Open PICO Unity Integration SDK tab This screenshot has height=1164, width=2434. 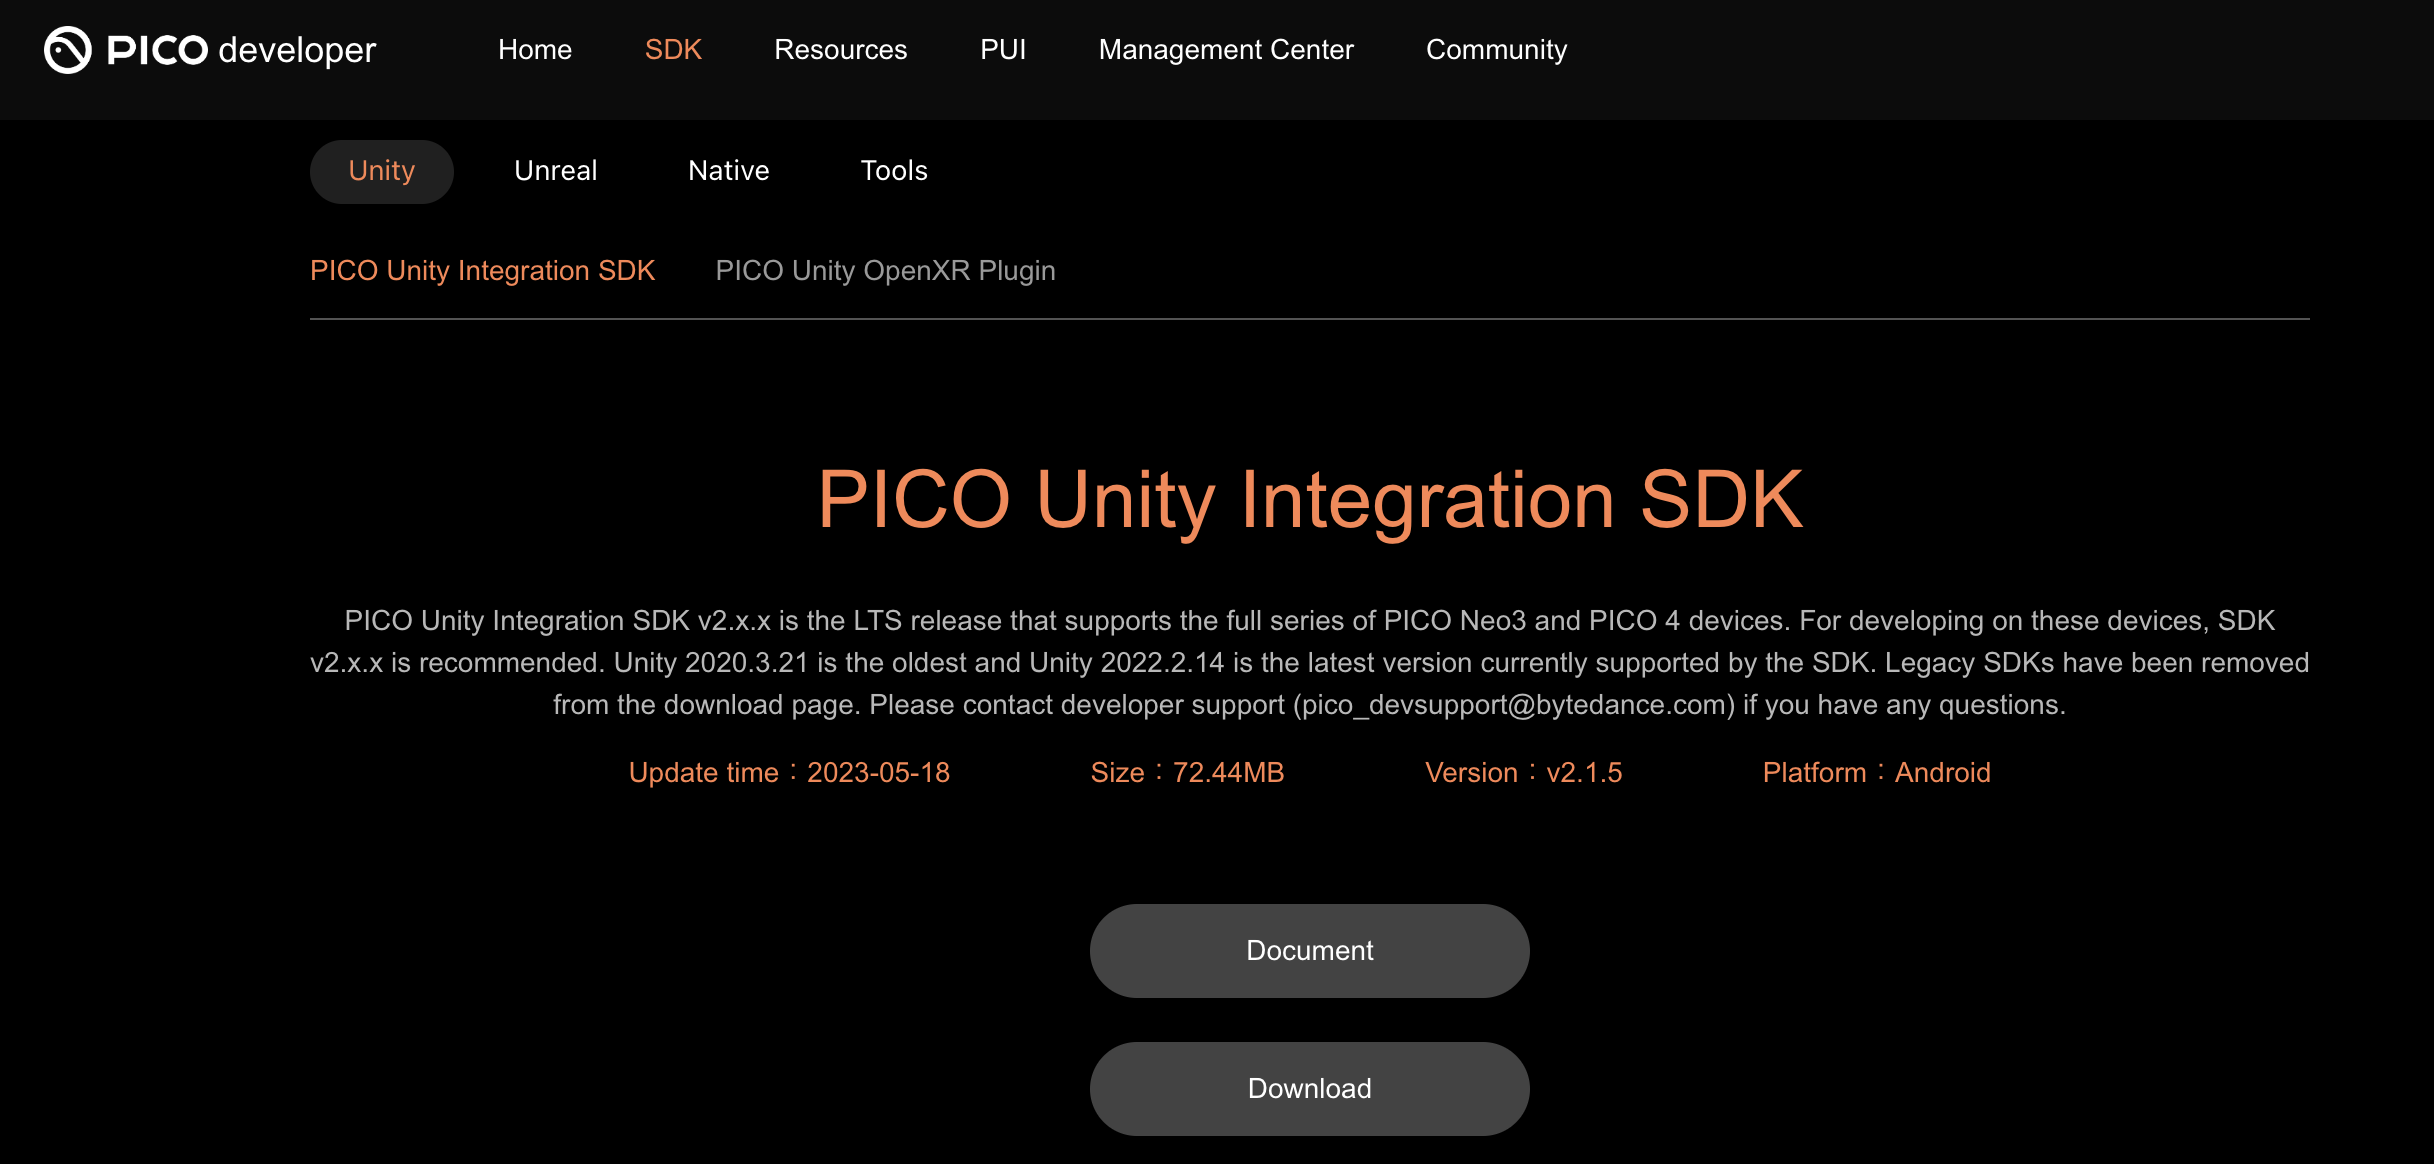(x=482, y=270)
